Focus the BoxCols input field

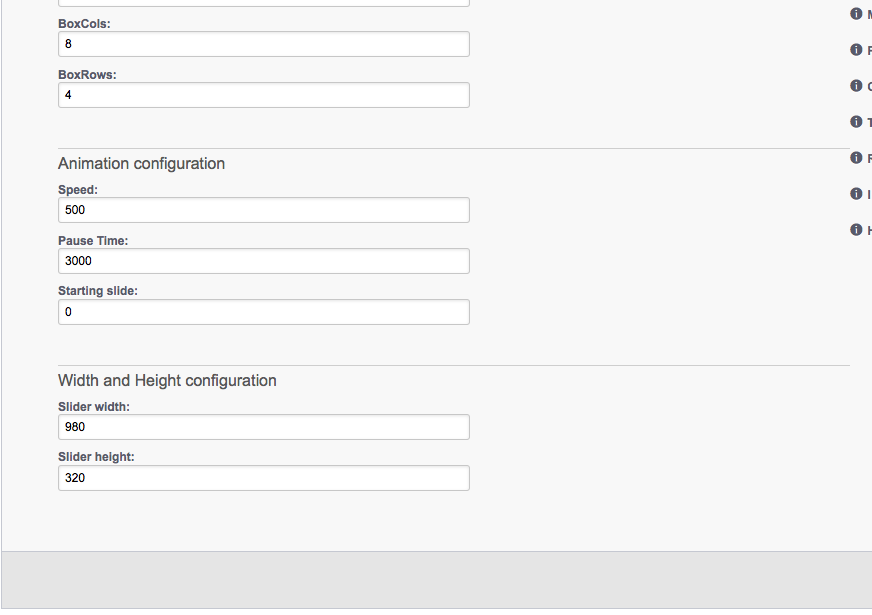[264, 44]
